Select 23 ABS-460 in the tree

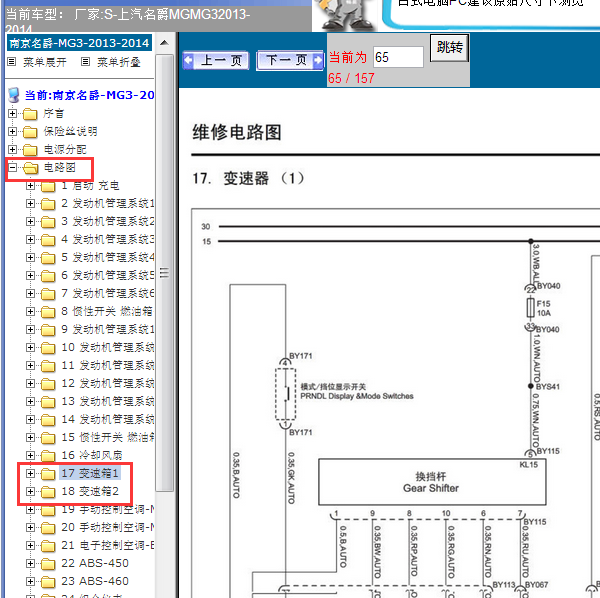pyautogui.click(x=95, y=581)
